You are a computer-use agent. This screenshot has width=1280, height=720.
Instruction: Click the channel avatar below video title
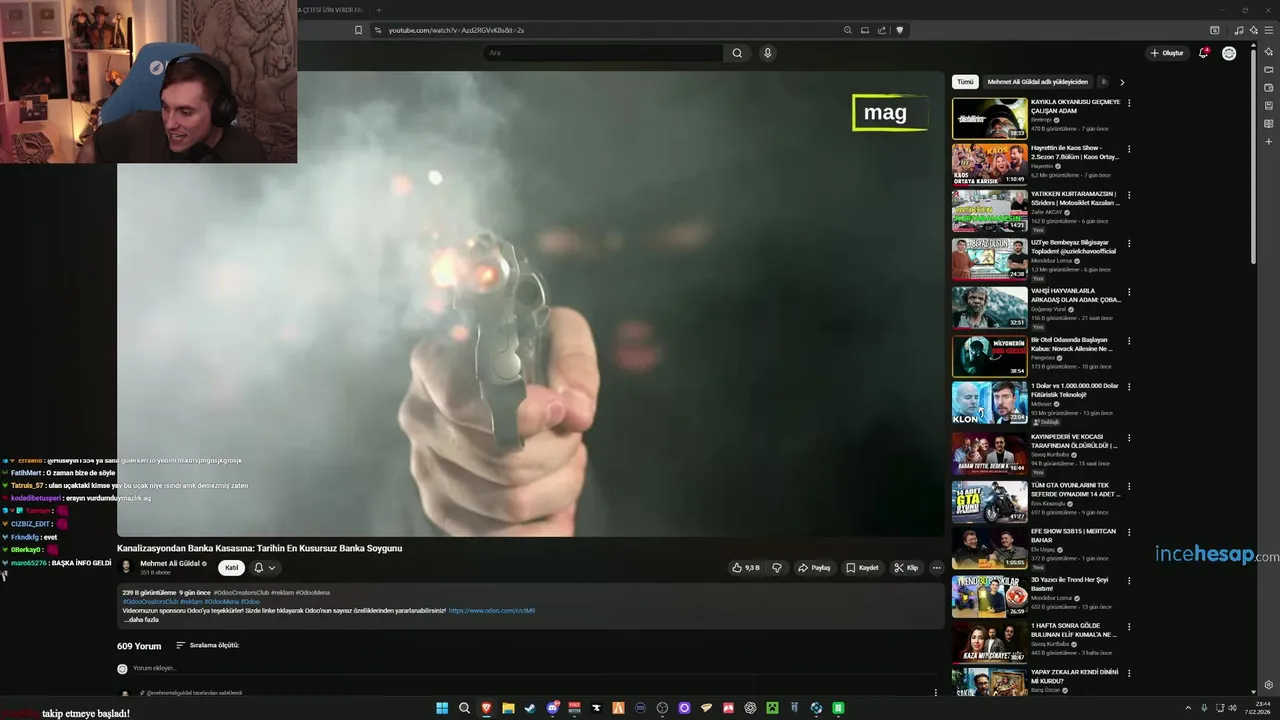tap(127, 567)
